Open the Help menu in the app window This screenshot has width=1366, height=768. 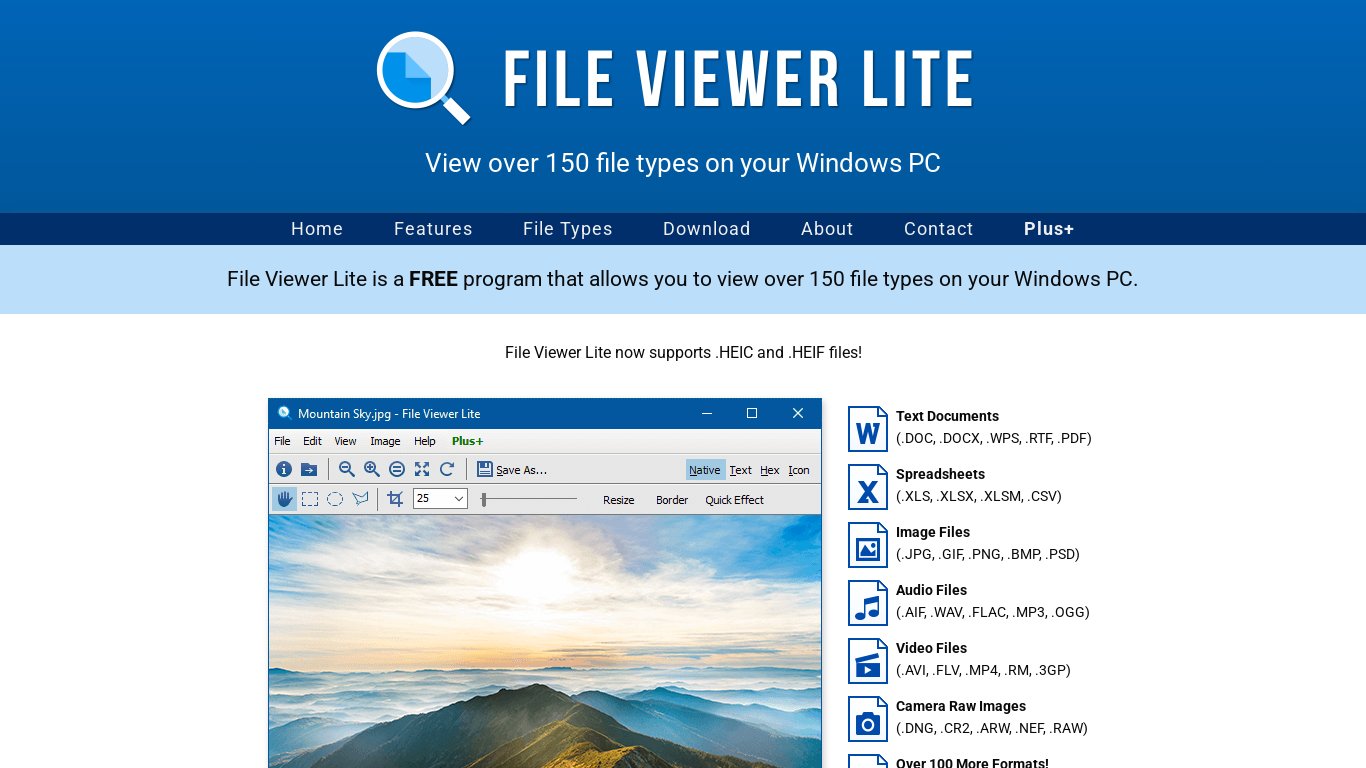tap(425, 441)
